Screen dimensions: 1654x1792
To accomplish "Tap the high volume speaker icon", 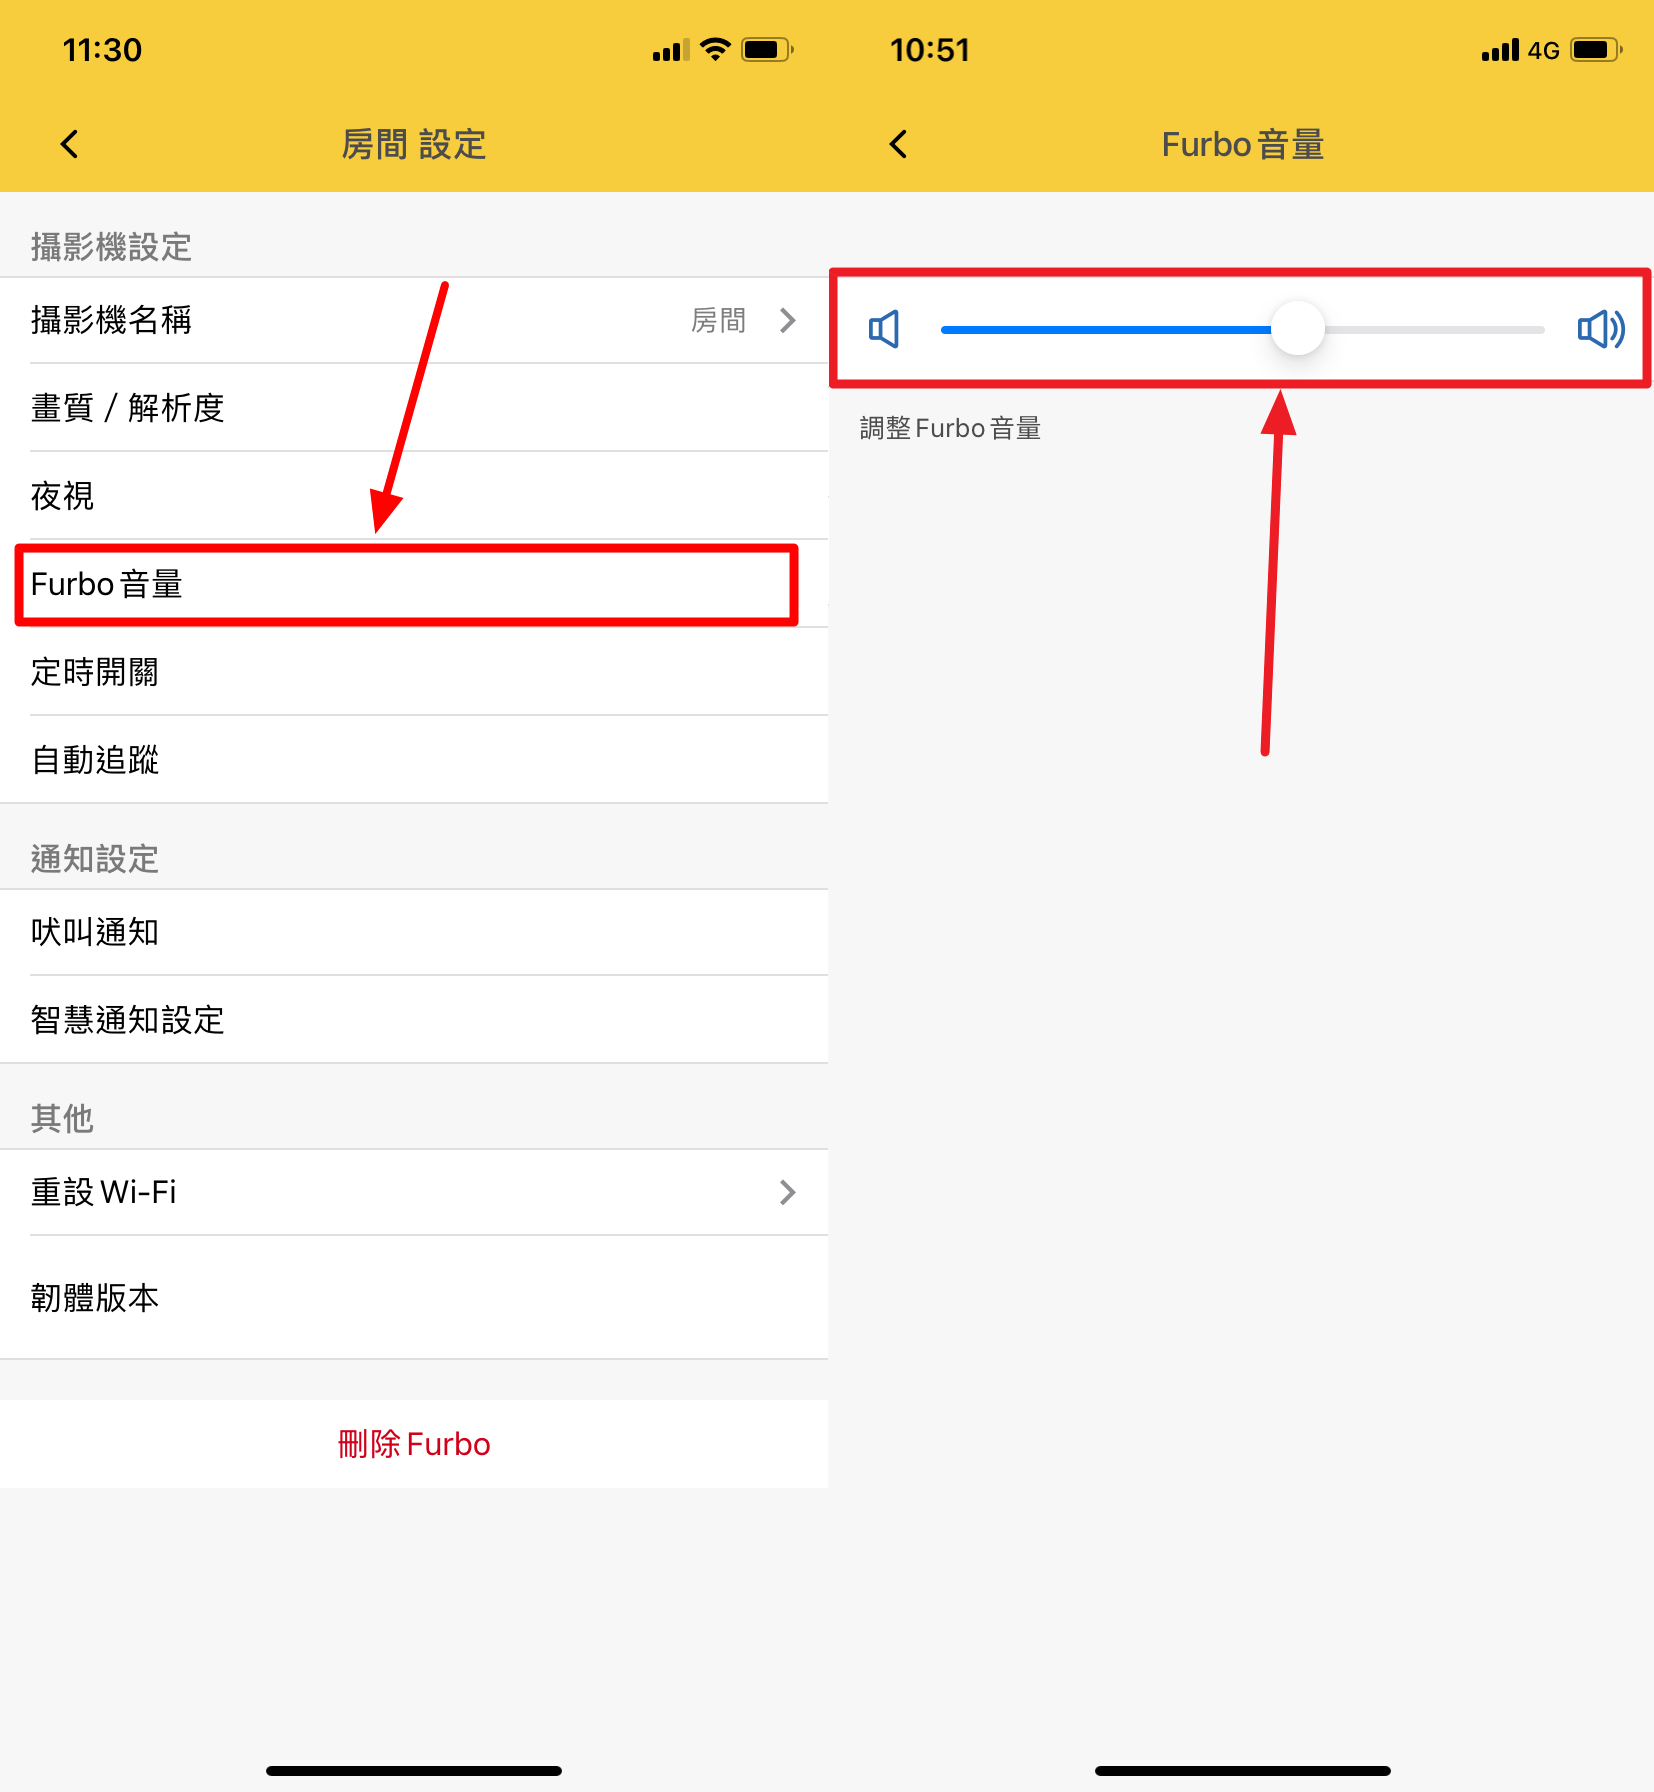I will (x=1600, y=329).
